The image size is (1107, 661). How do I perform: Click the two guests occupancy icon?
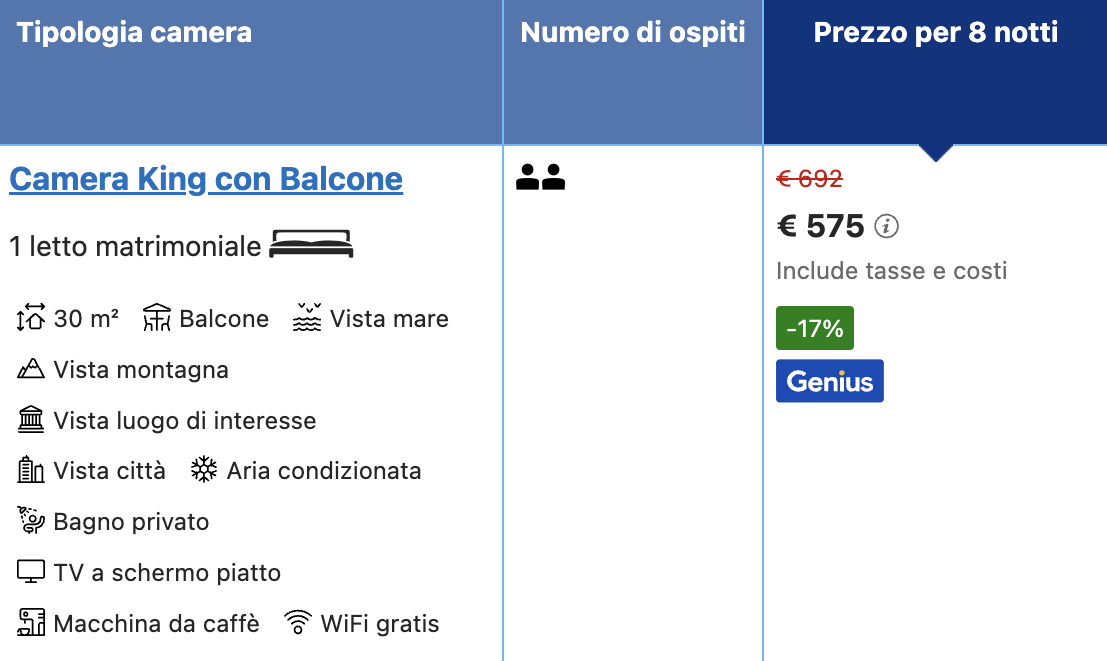coord(540,178)
